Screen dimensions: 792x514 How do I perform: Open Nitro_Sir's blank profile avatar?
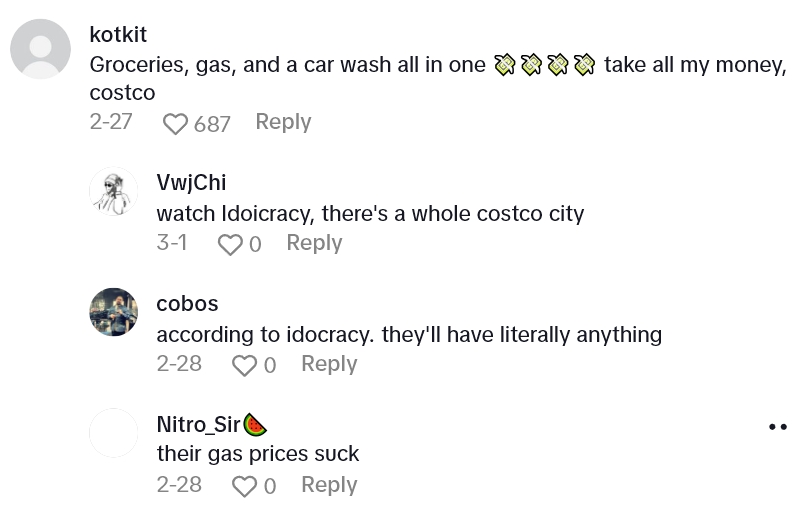pyautogui.click(x=113, y=433)
